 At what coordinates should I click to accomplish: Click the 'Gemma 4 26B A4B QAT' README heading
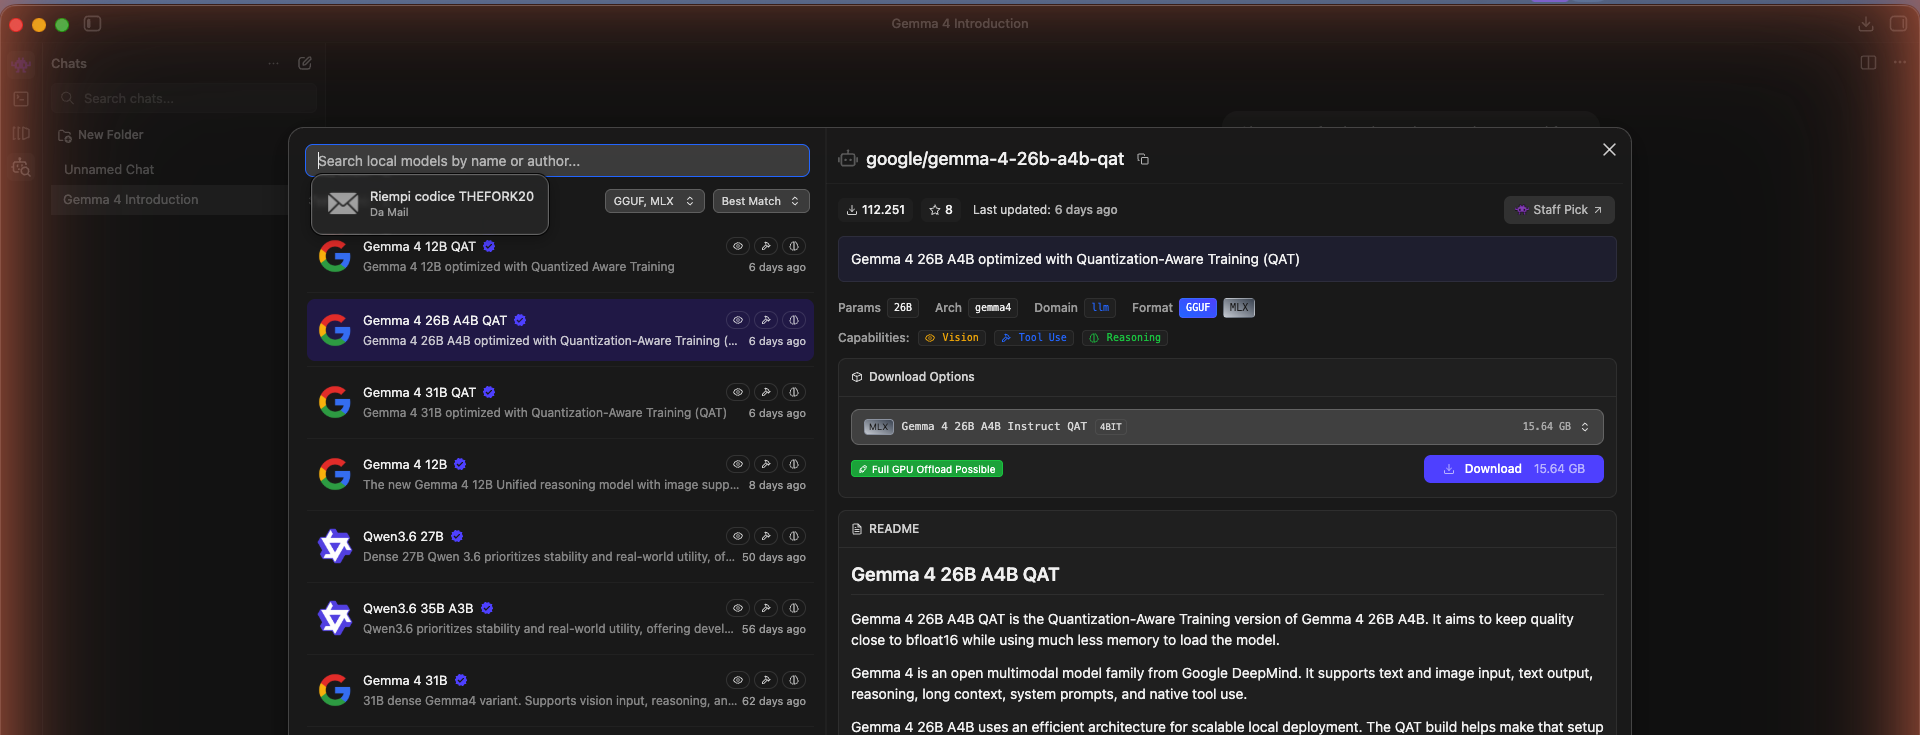[x=955, y=575]
